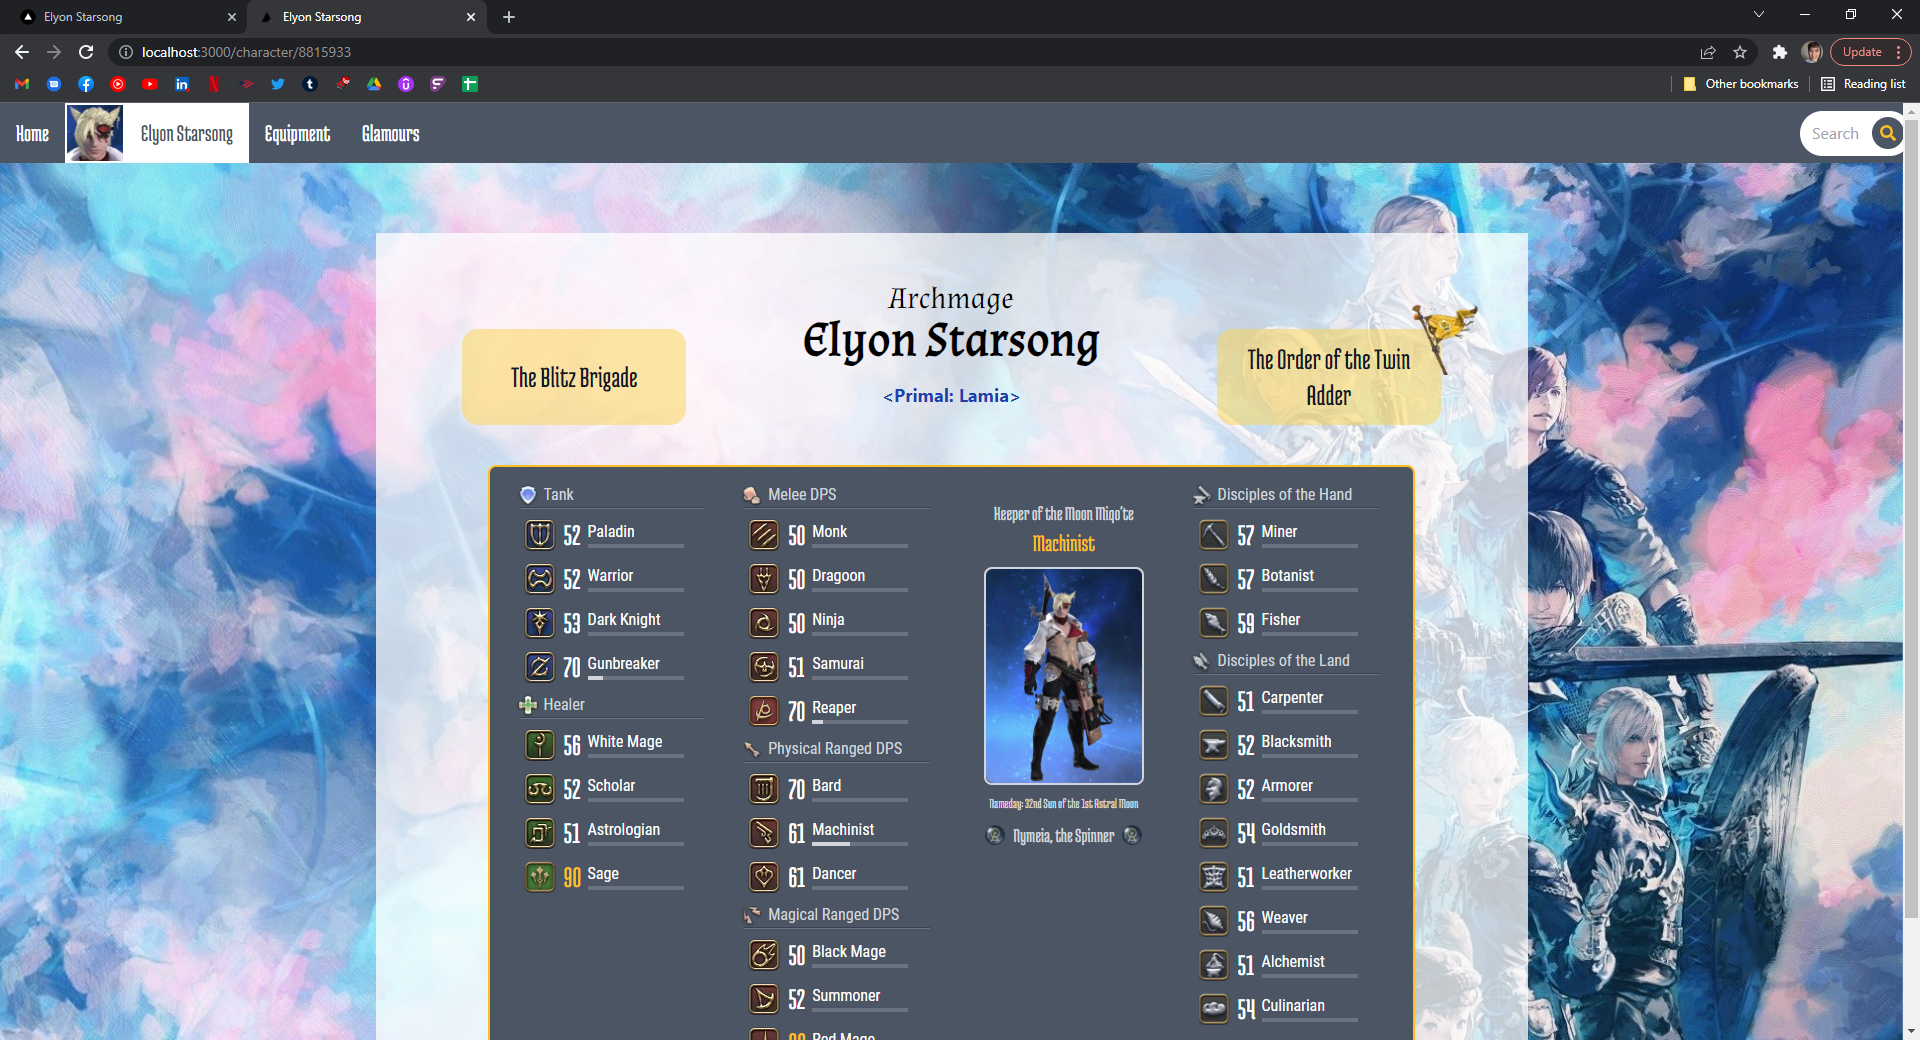Click the Paladin job icon
1920x1040 pixels.
(x=540, y=535)
